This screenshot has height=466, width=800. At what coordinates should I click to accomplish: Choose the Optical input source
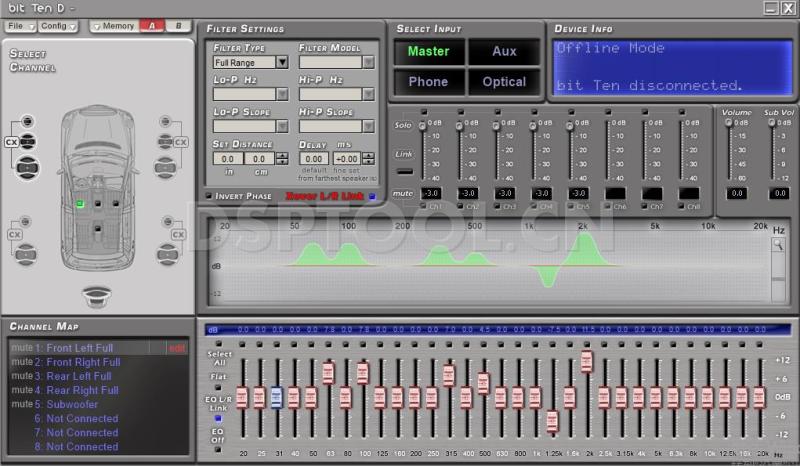504,82
